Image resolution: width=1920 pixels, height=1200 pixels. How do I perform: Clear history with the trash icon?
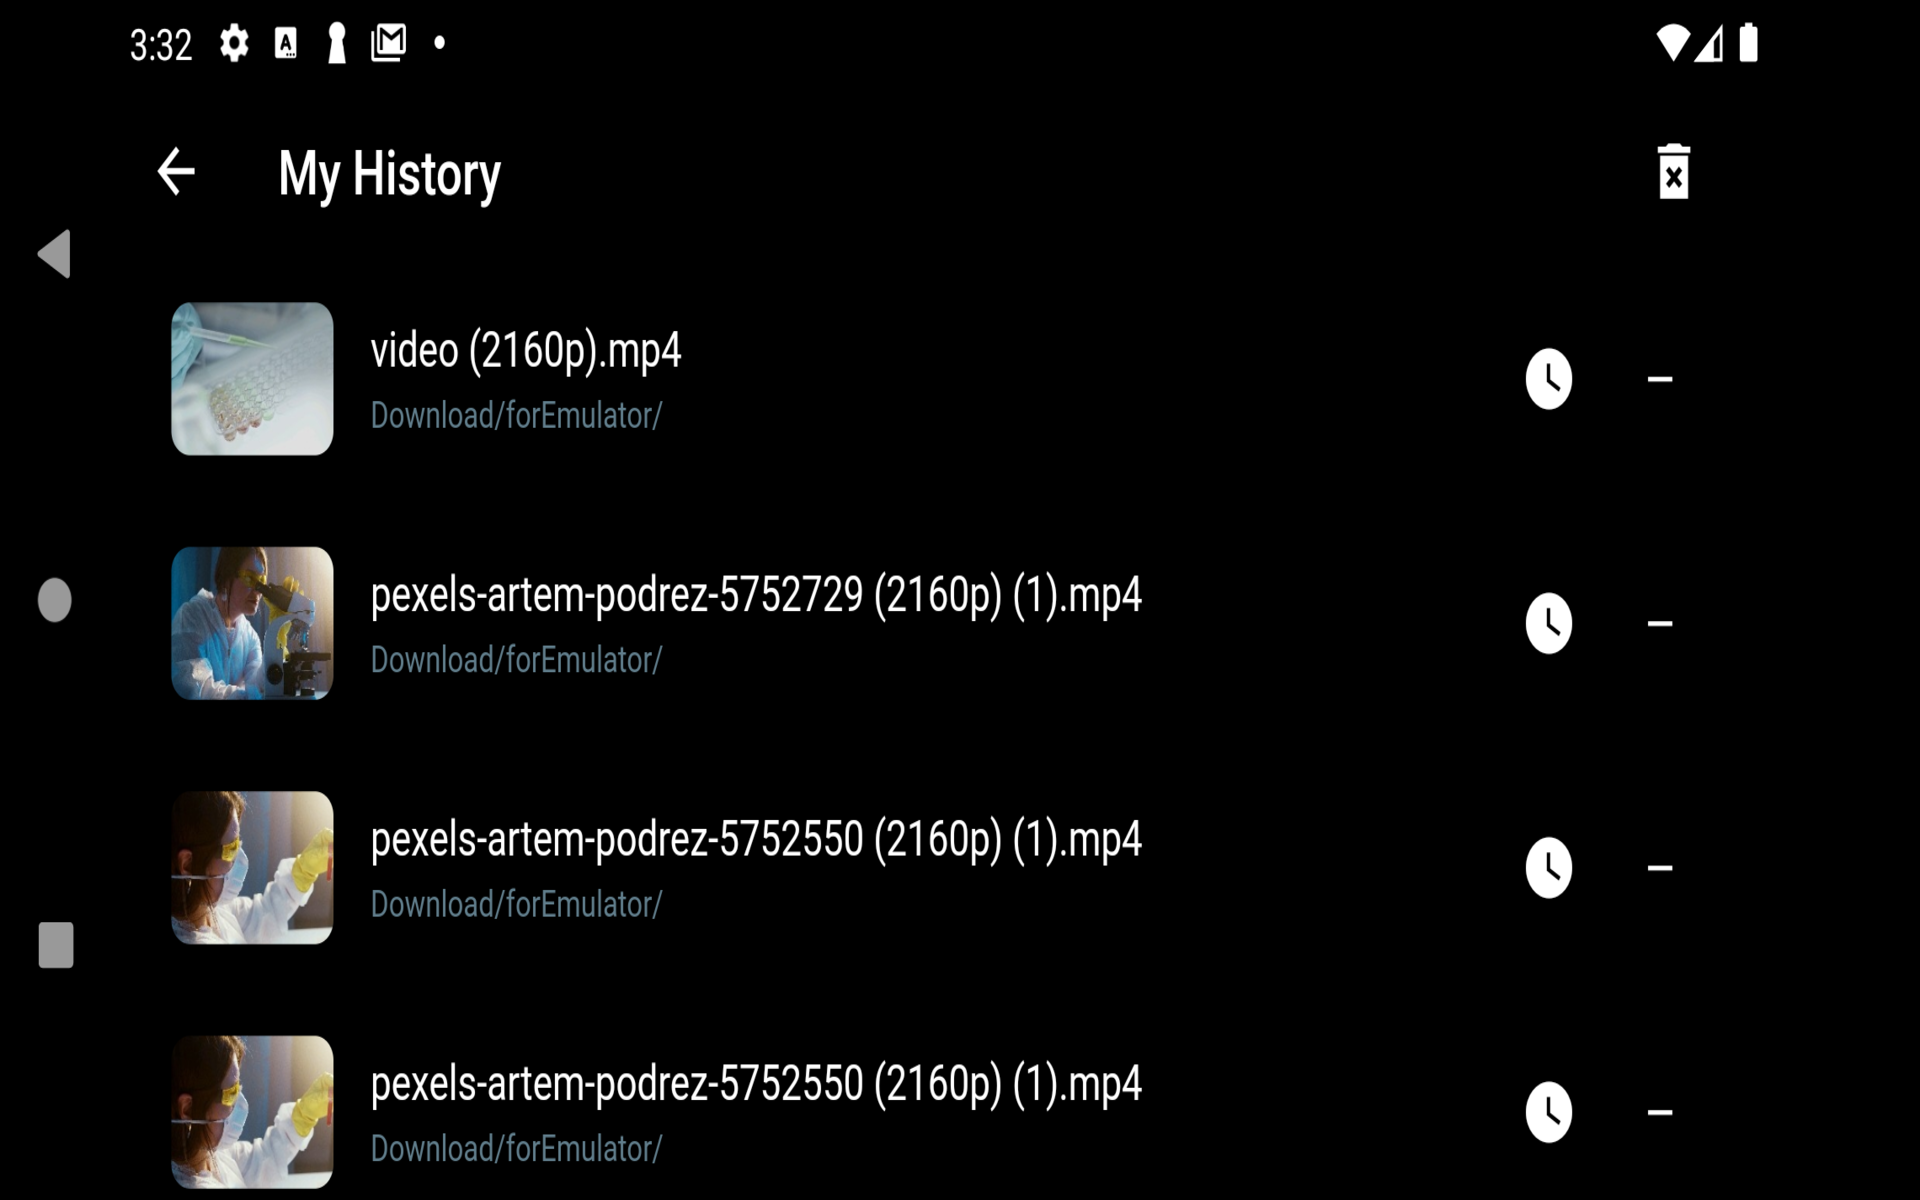click(1673, 173)
